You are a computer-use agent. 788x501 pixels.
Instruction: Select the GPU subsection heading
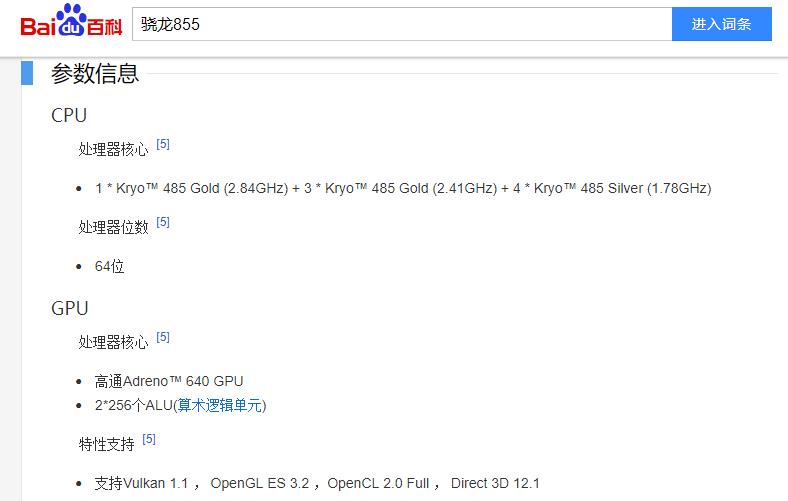click(x=70, y=309)
